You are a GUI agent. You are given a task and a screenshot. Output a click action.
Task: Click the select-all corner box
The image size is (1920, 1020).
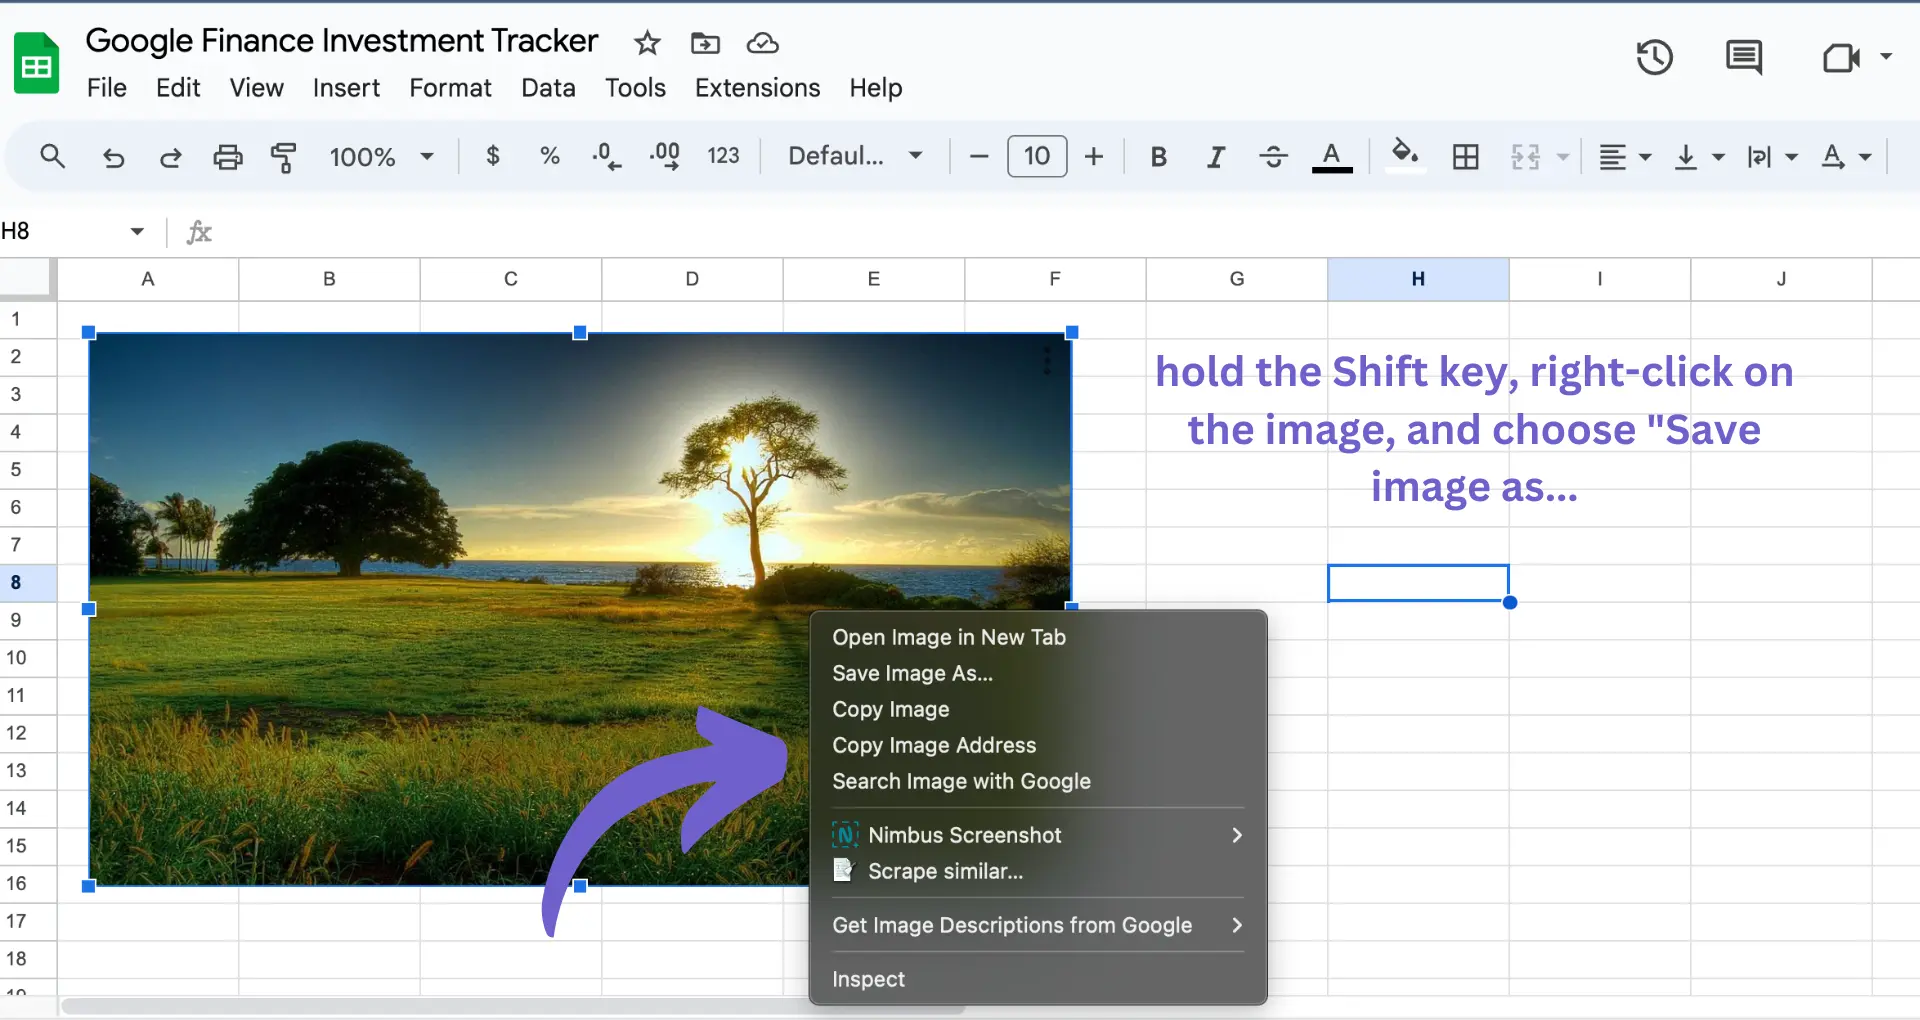point(28,279)
